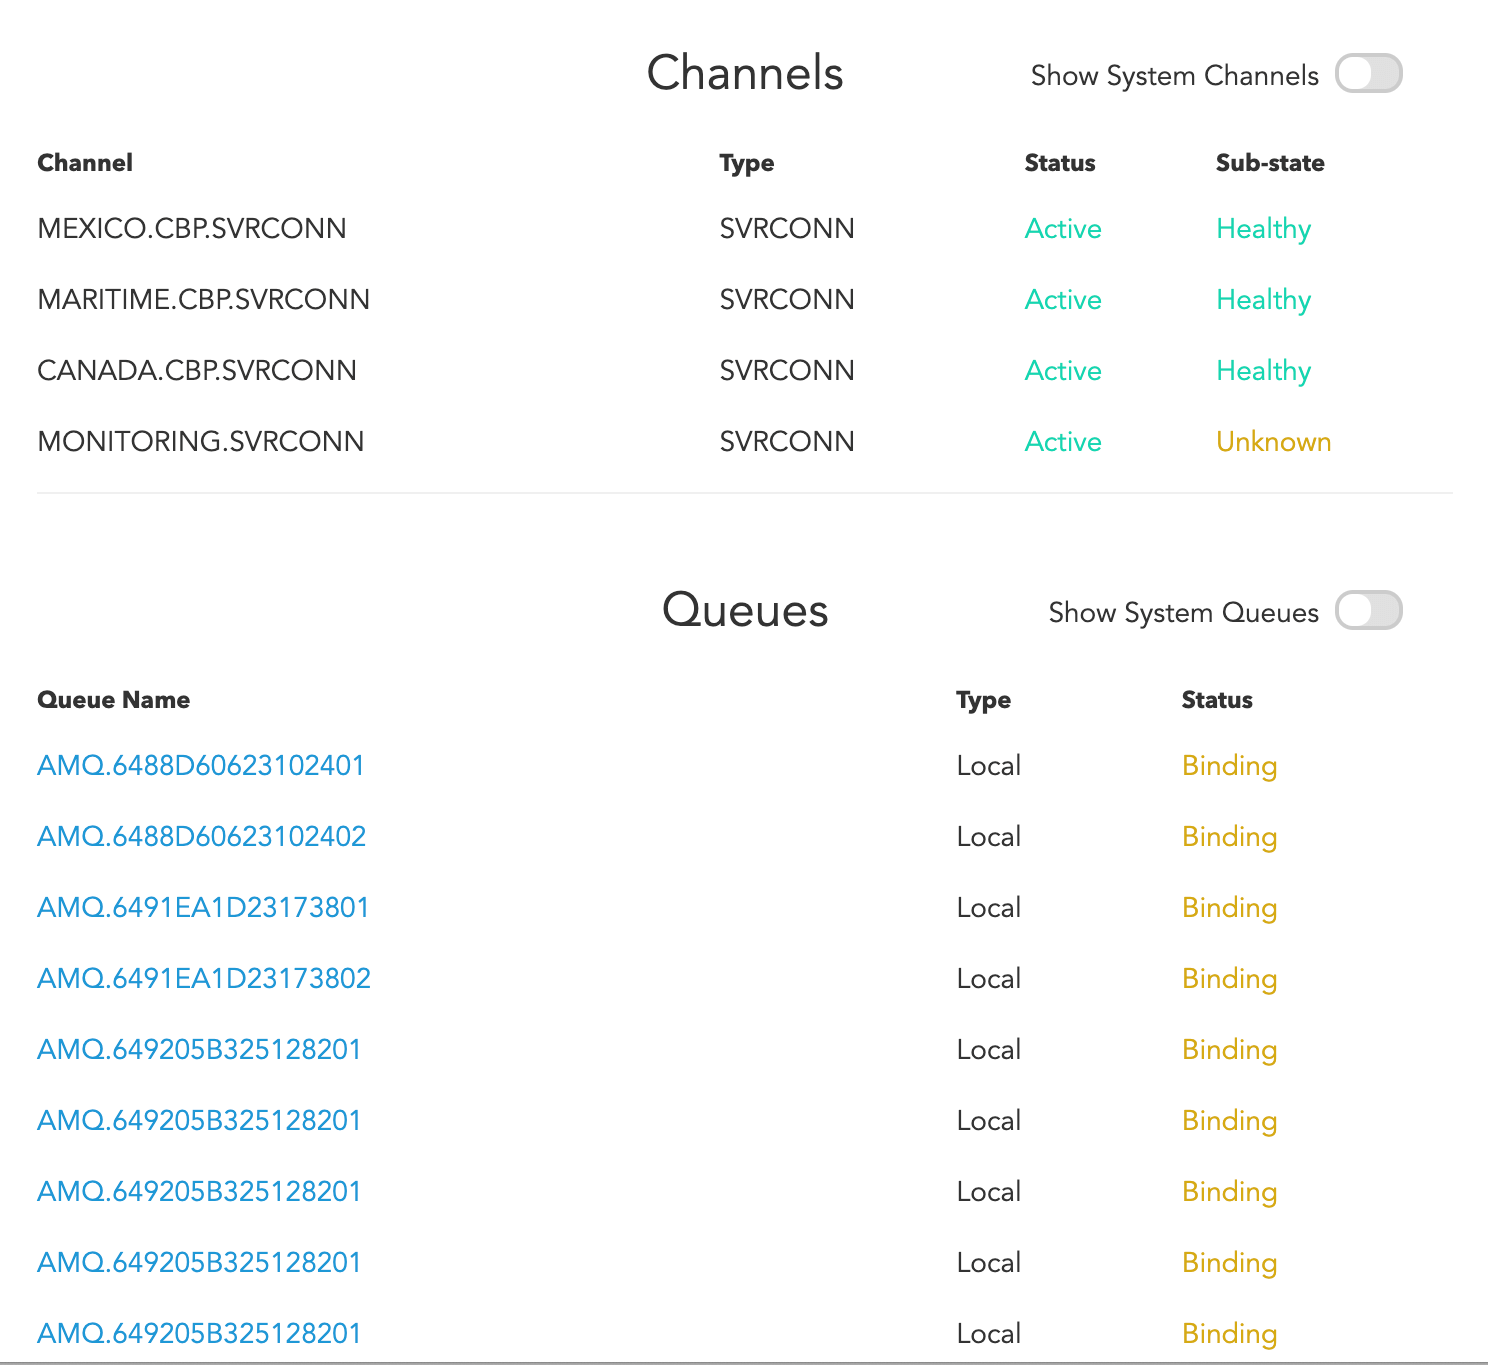This screenshot has height=1365, width=1488.
Task: Click the Type header in Queues table
Action: coord(984,701)
